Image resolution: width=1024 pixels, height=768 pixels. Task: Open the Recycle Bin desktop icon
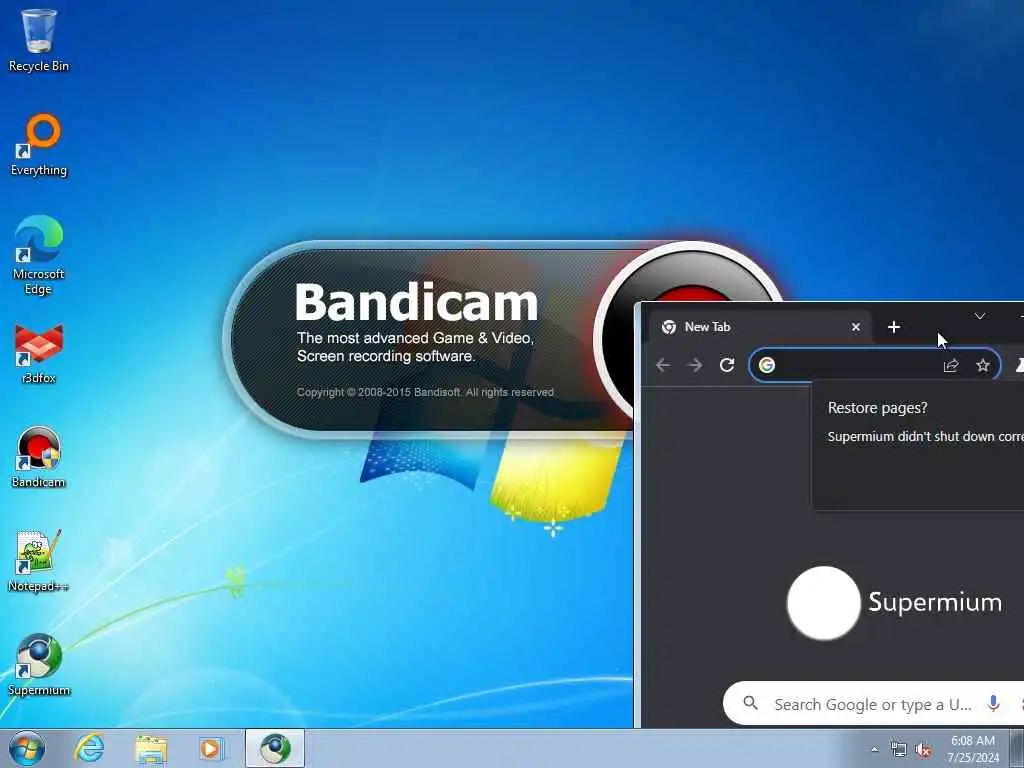[39, 40]
